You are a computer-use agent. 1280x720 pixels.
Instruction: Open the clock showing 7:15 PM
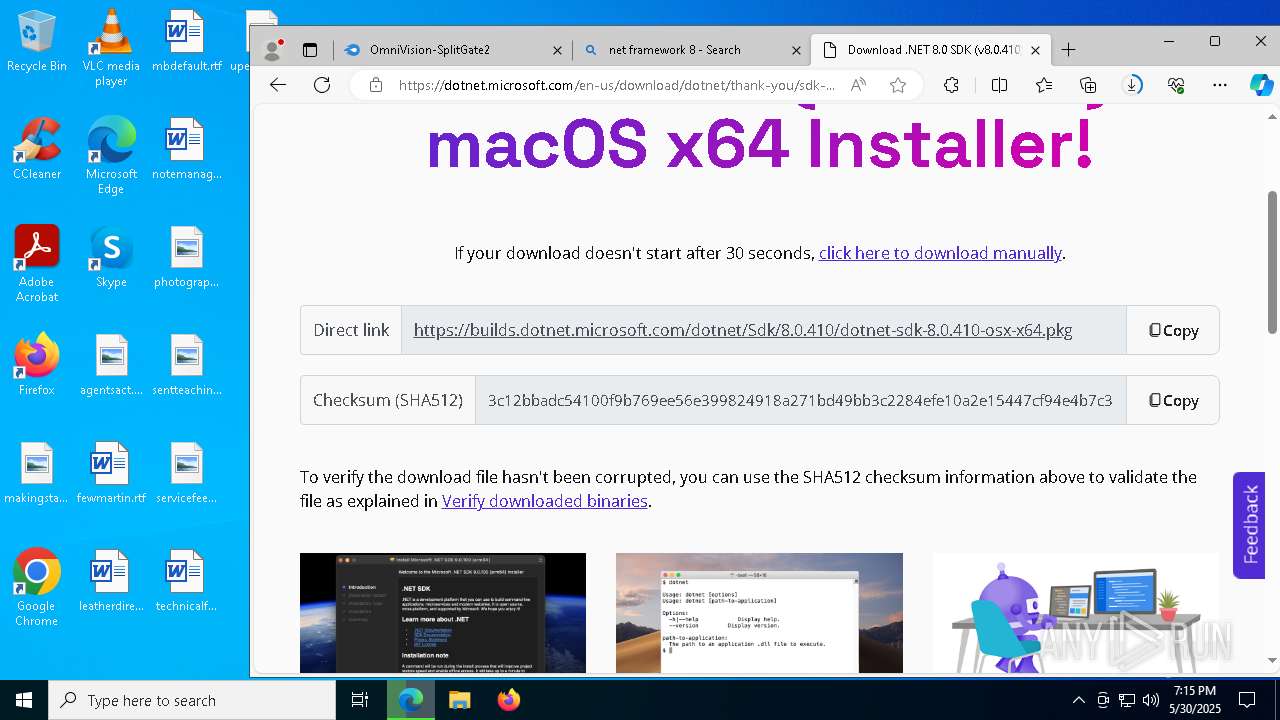point(1195,700)
